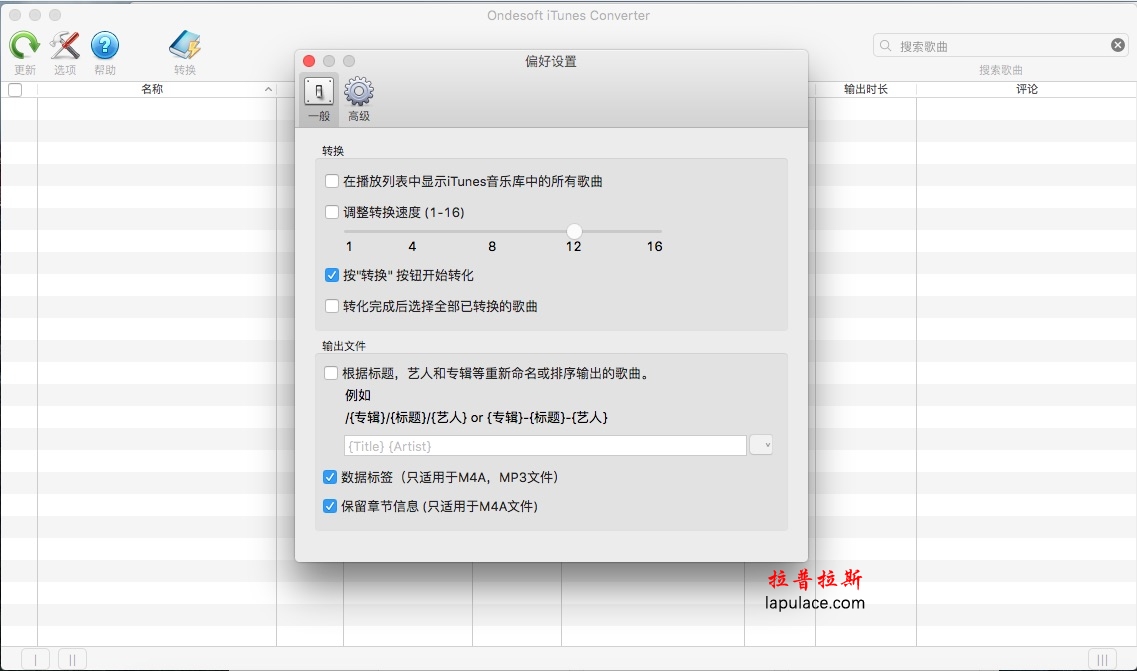The width and height of the screenshot is (1137, 671).
Task: Click the {Title} {Artist} filename pattern field
Action: pos(545,445)
